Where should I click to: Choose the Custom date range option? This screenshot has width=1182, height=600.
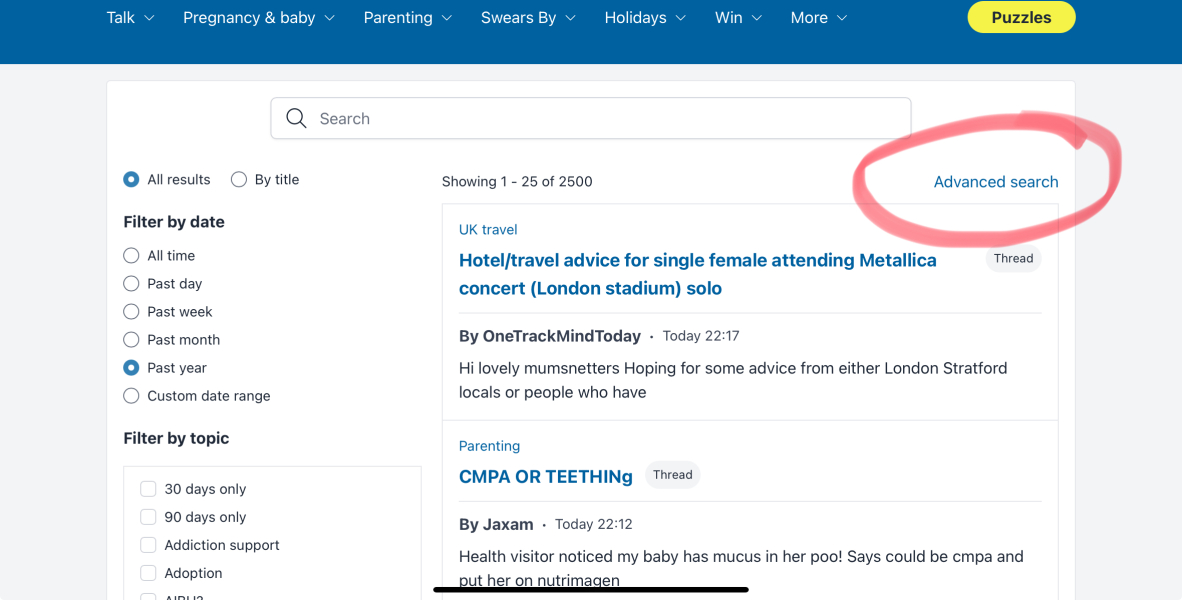click(131, 396)
